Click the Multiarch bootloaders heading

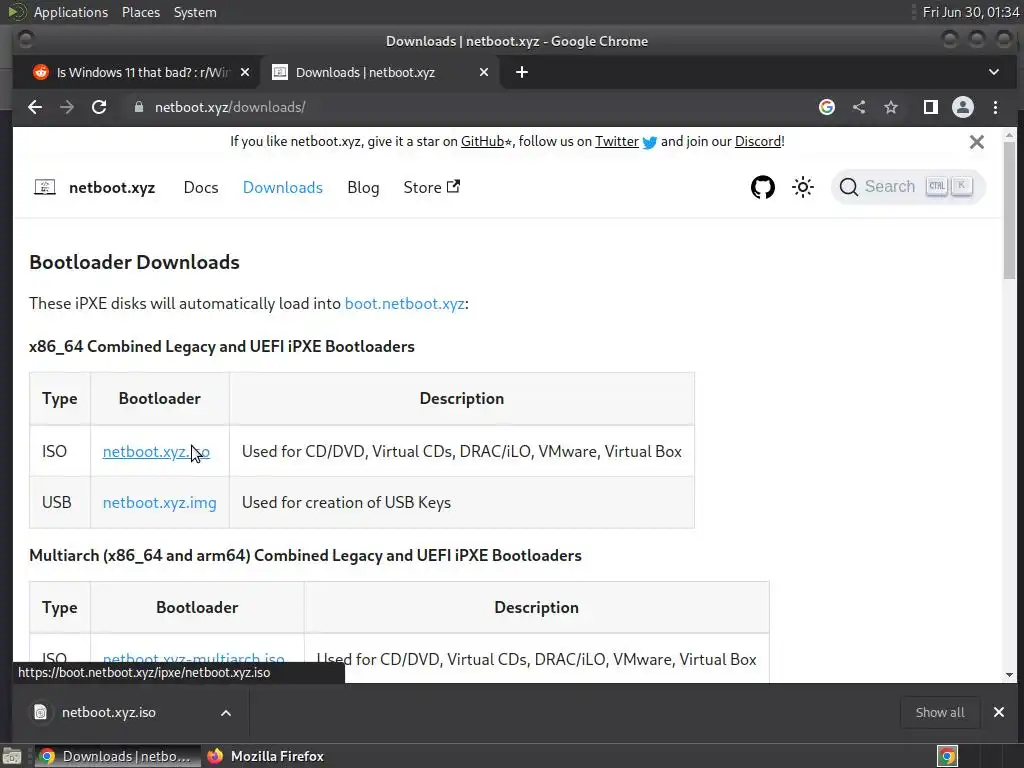click(306, 555)
